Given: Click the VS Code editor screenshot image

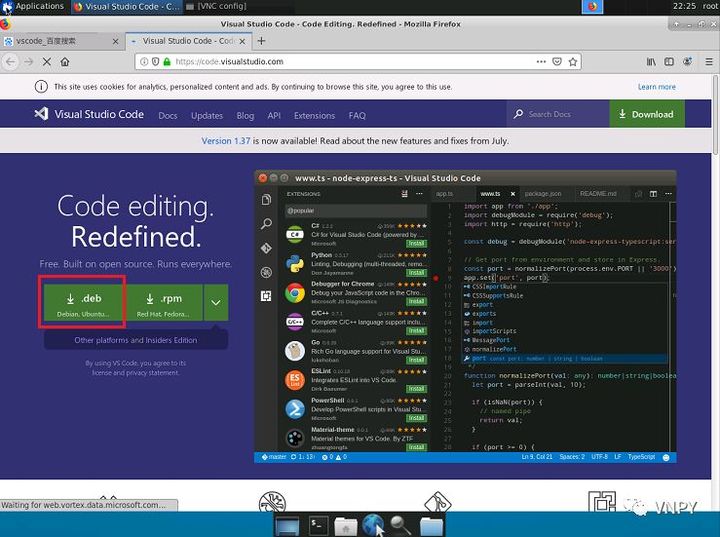Looking at the screenshot, I should pyautogui.click(x=465, y=317).
